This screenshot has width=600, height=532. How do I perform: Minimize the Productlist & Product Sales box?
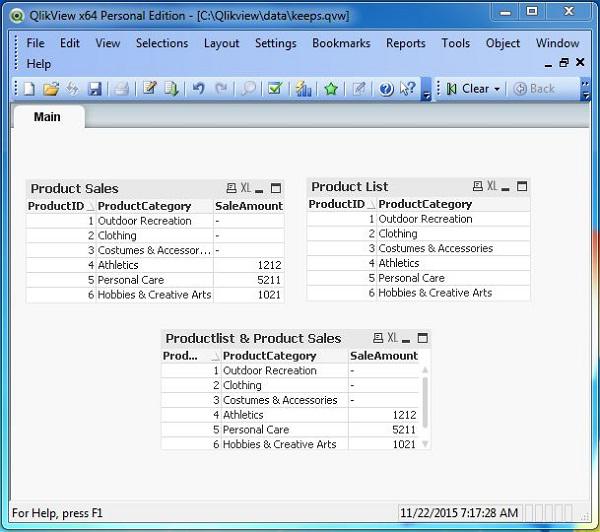click(x=406, y=339)
